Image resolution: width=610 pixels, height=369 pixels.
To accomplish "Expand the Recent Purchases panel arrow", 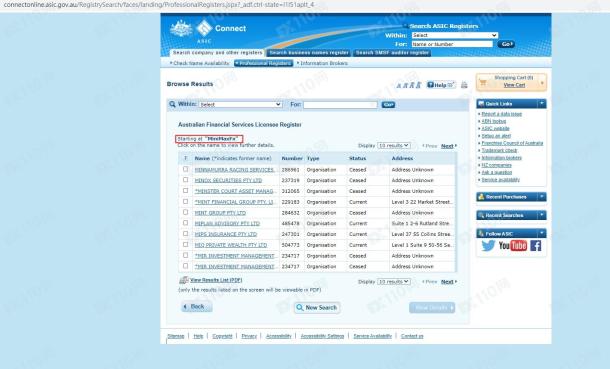I will pos(542,197).
